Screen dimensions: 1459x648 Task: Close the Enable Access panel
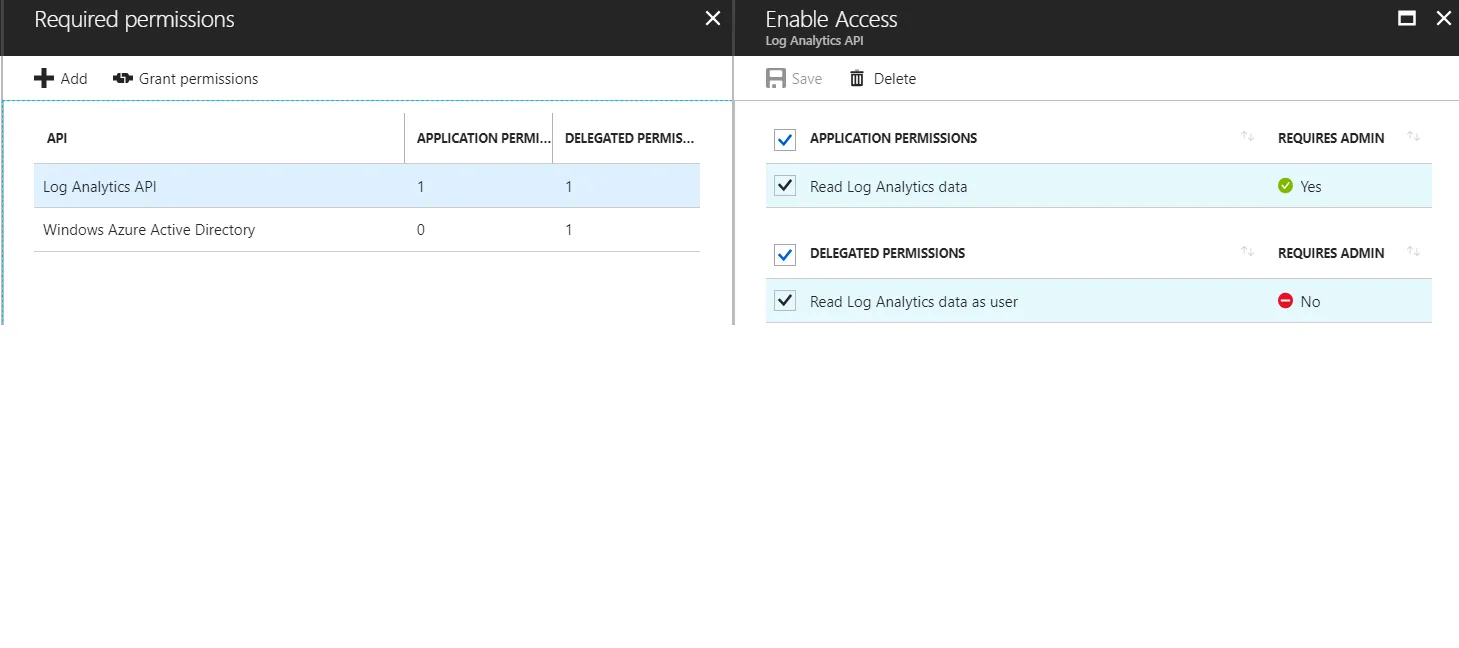[1443, 19]
